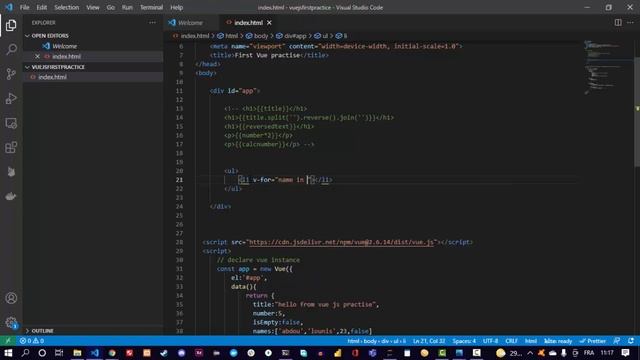Open the Windows Action Center icon

click(625, 353)
